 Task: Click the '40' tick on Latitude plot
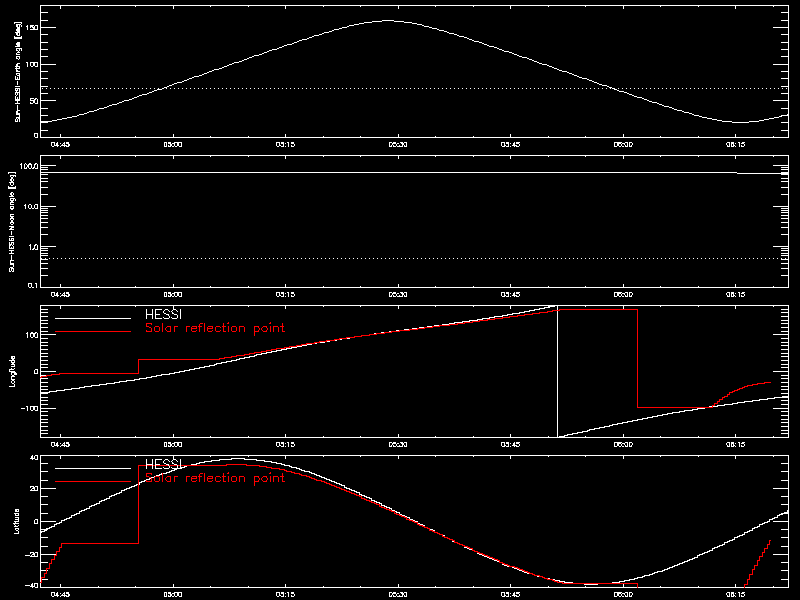pyautogui.click(x=34, y=458)
